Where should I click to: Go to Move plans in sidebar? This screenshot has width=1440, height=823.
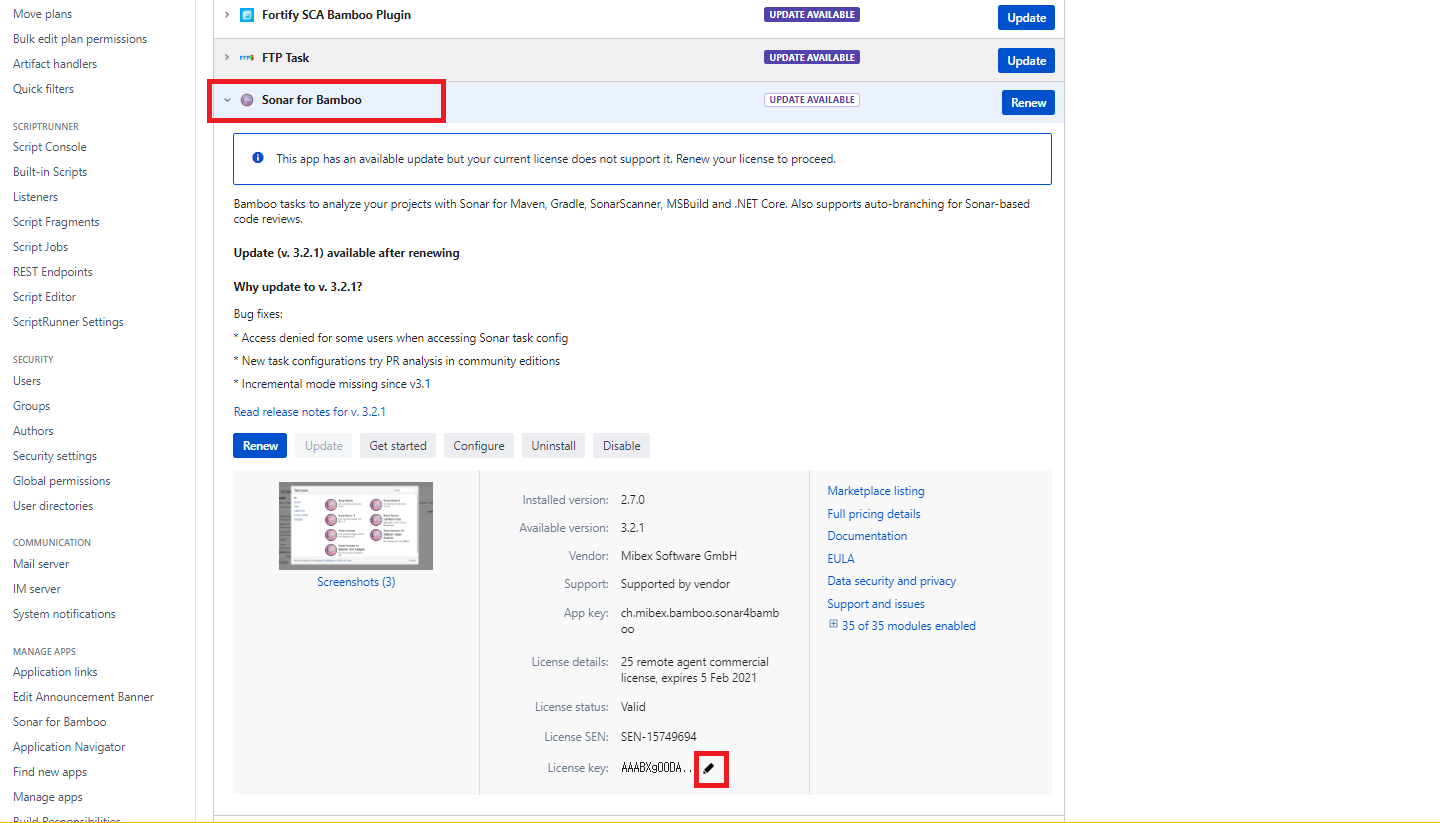coord(42,14)
